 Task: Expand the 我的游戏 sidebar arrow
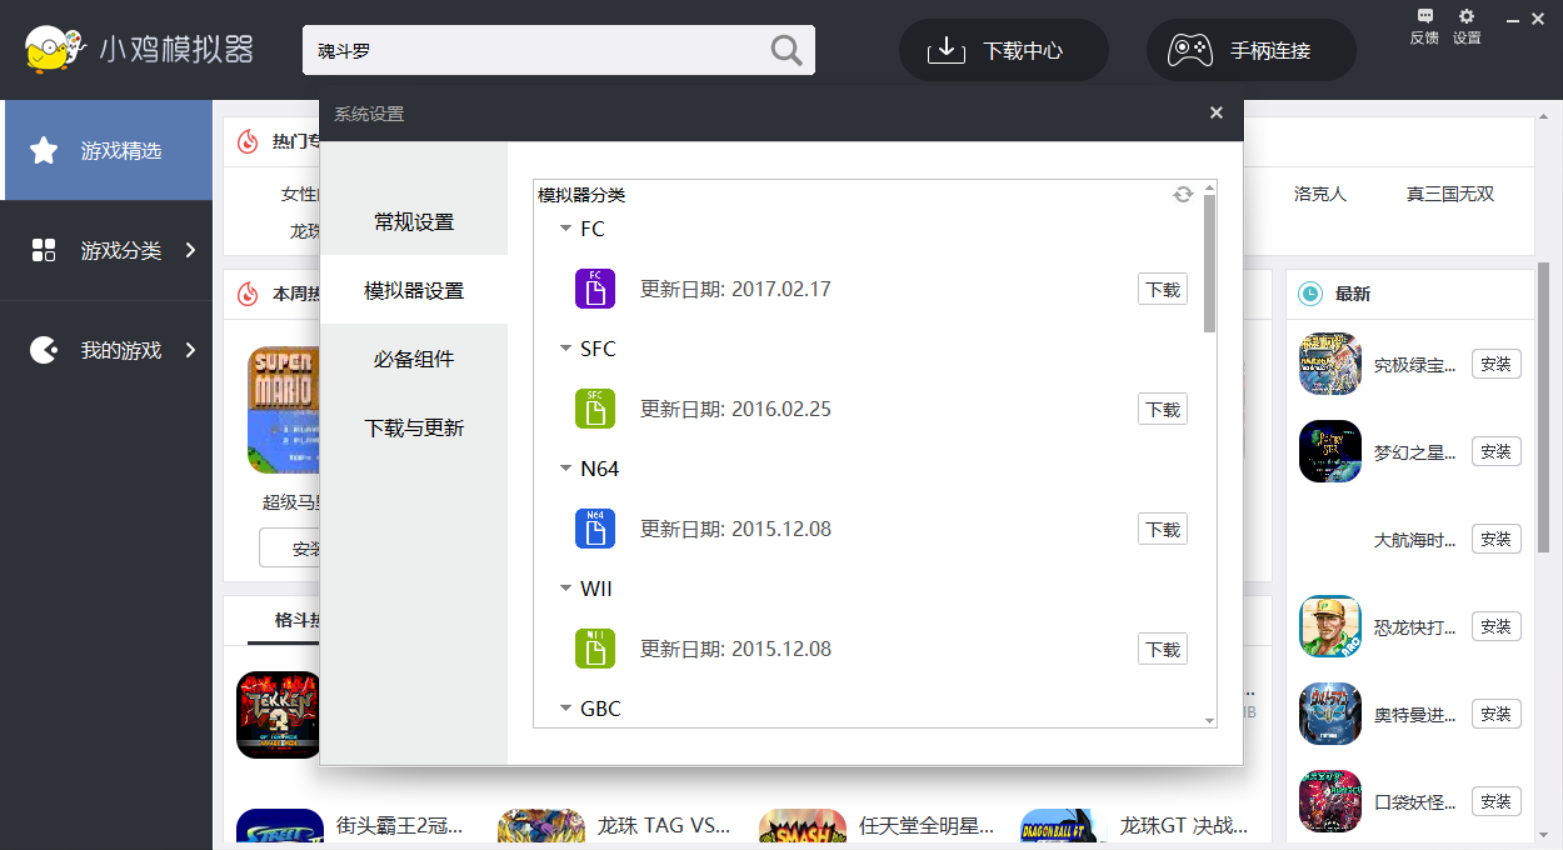coord(191,350)
